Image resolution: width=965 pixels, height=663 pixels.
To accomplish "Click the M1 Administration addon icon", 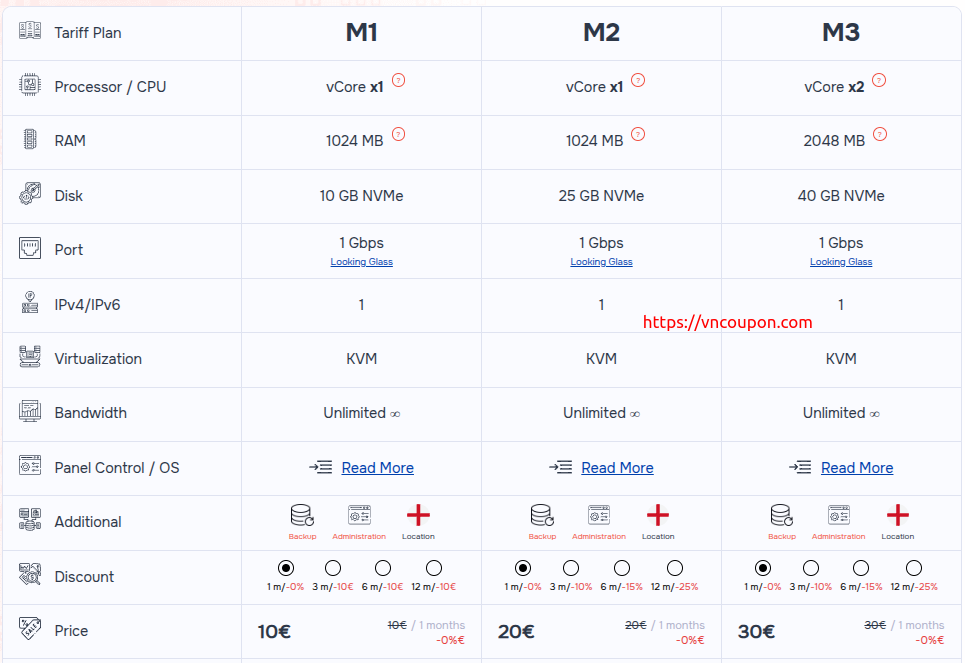I will [359, 515].
